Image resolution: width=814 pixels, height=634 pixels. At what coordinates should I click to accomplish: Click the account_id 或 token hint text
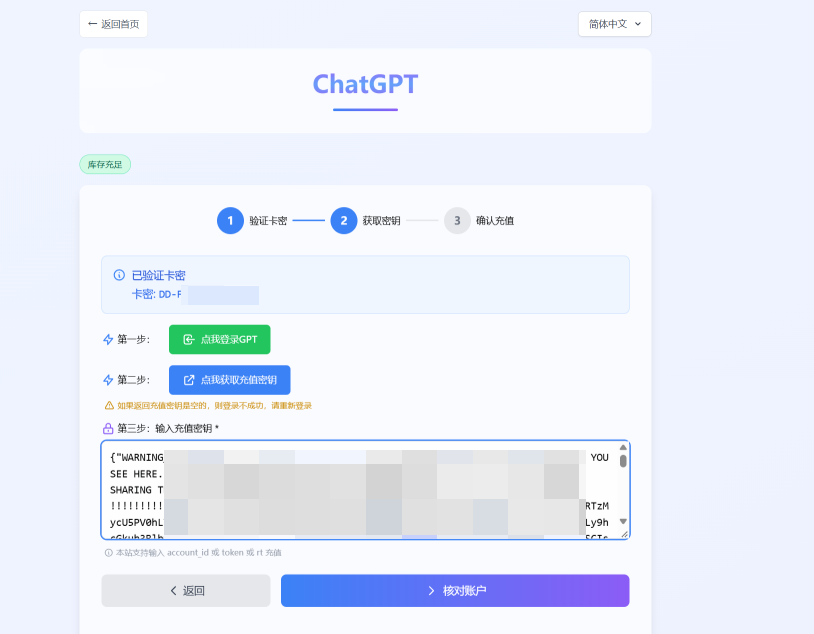198,553
